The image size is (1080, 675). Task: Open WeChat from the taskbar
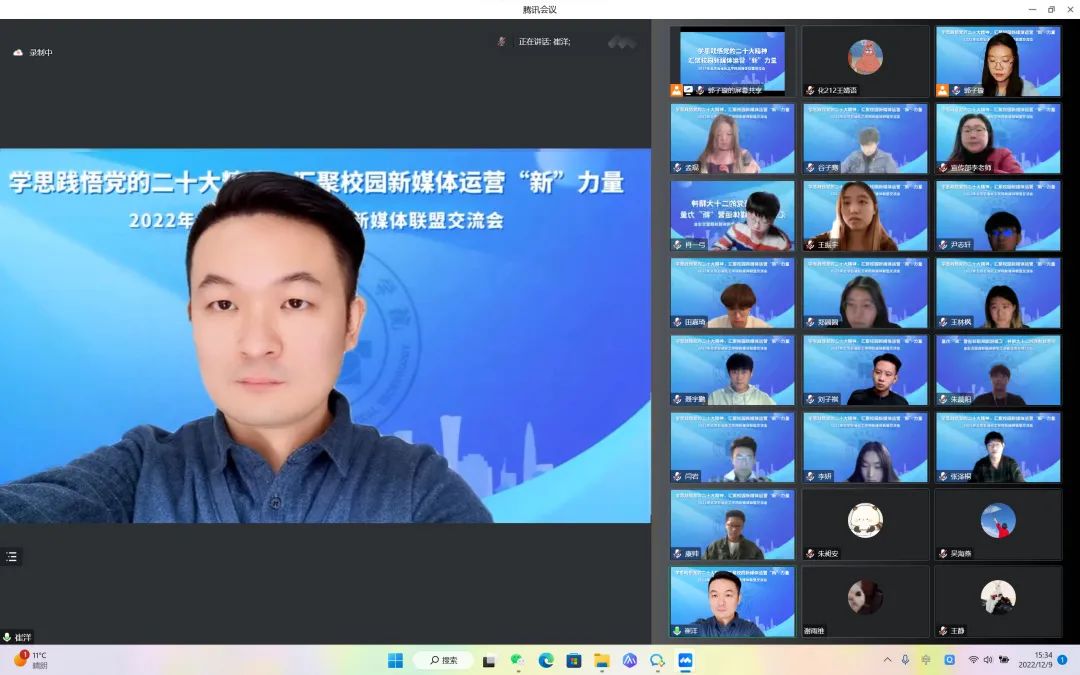pos(517,660)
